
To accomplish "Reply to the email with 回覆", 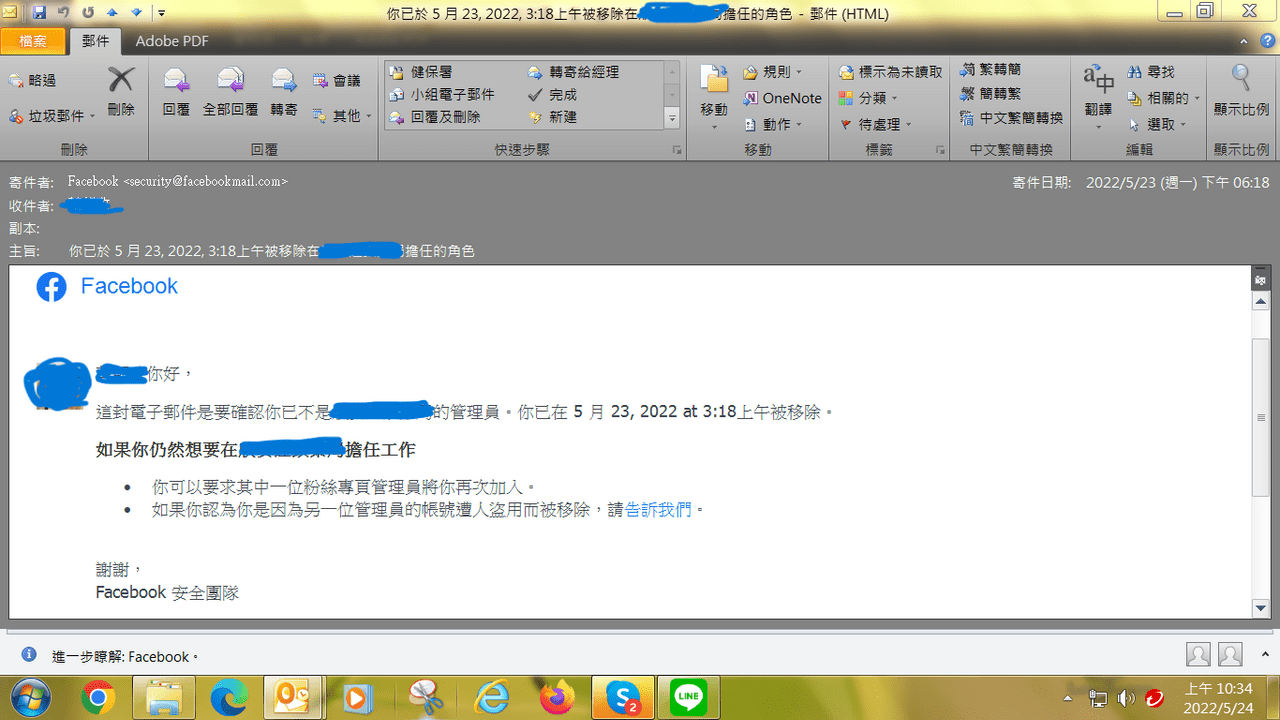I will (x=176, y=93).
